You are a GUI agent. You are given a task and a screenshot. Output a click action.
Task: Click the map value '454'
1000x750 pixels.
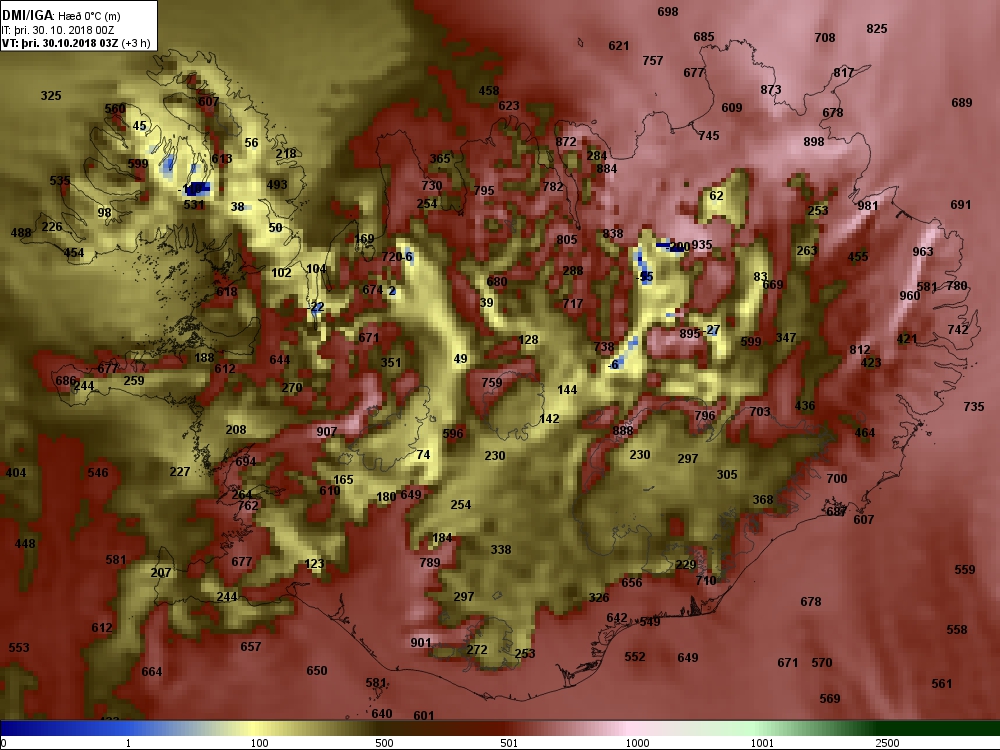(x=74, y=253)
